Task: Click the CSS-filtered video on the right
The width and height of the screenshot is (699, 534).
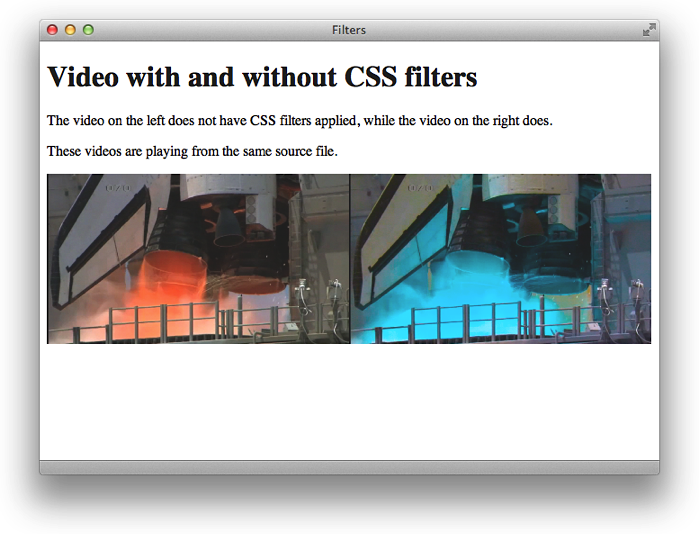Action: coord(500,259)
